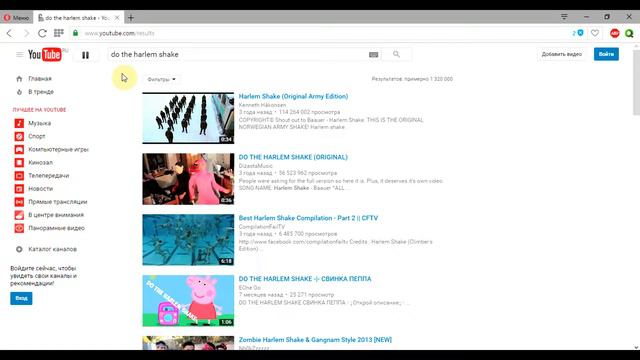Open the Army Edition video thumbnail
640x360 pixels.
188,118
